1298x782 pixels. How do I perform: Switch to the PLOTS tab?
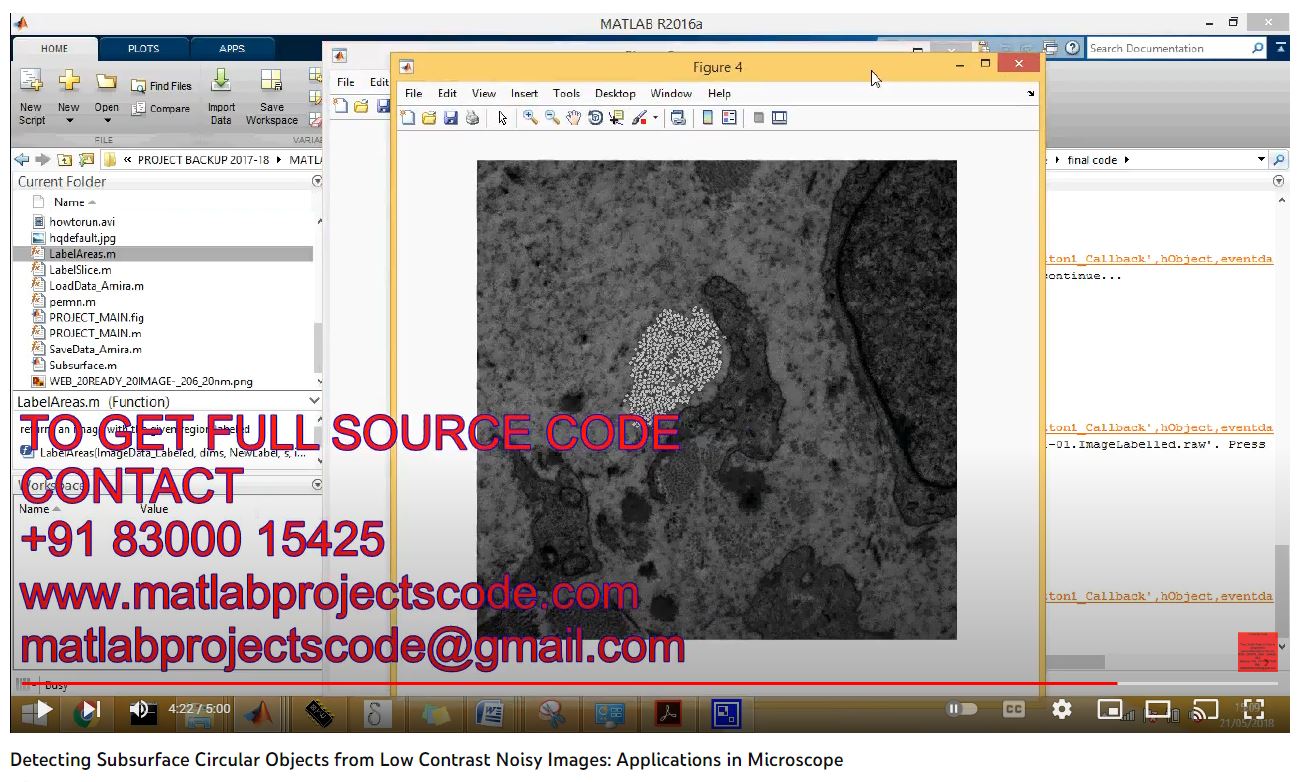tap(143, 48)
